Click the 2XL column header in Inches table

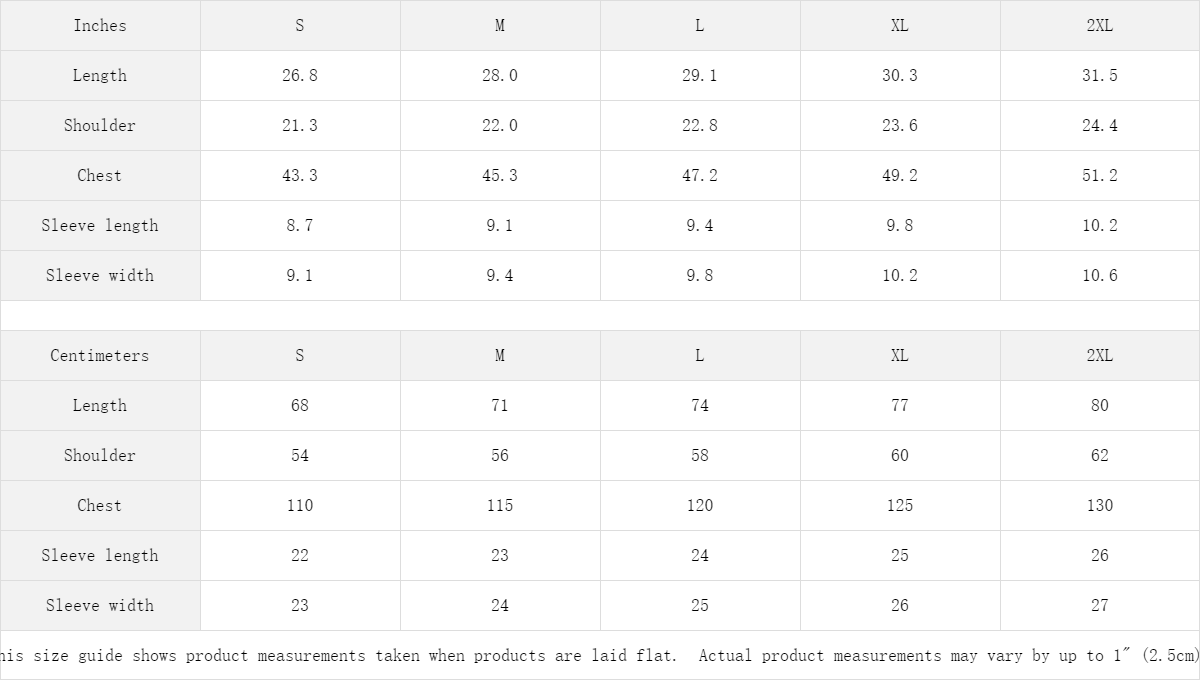[x=1100, y=26]
